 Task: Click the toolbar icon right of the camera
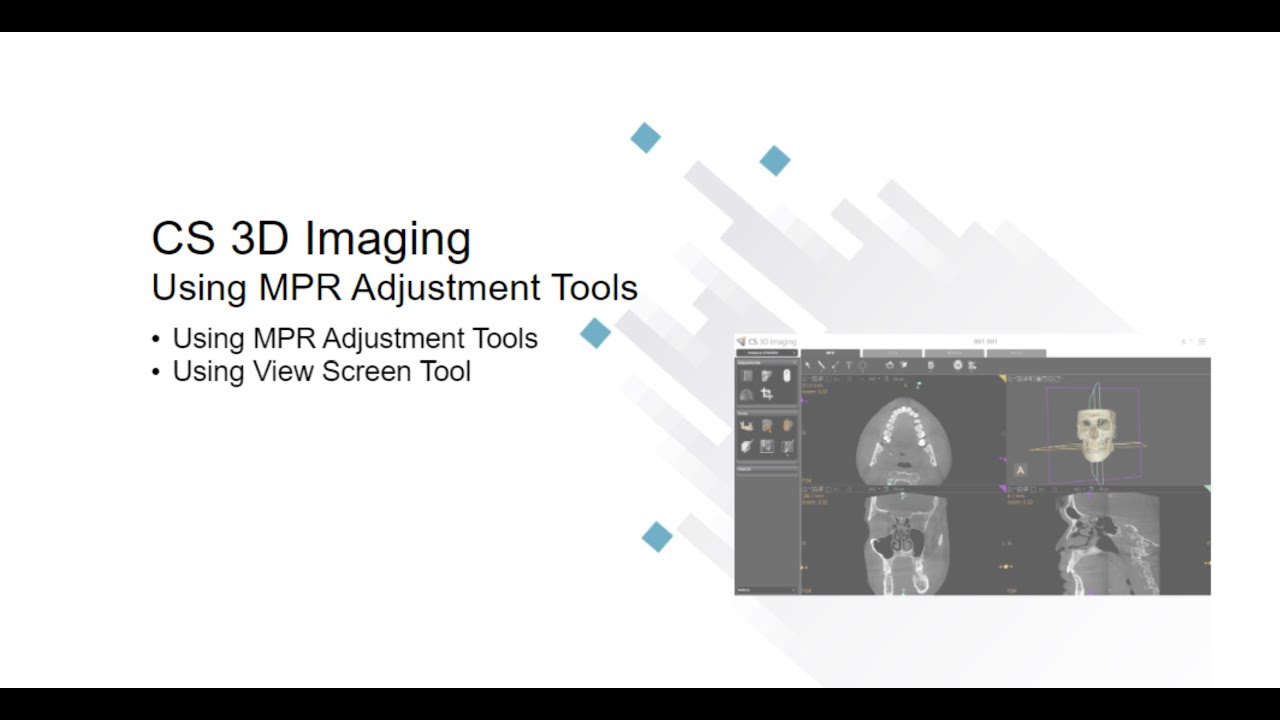(904, 365)
